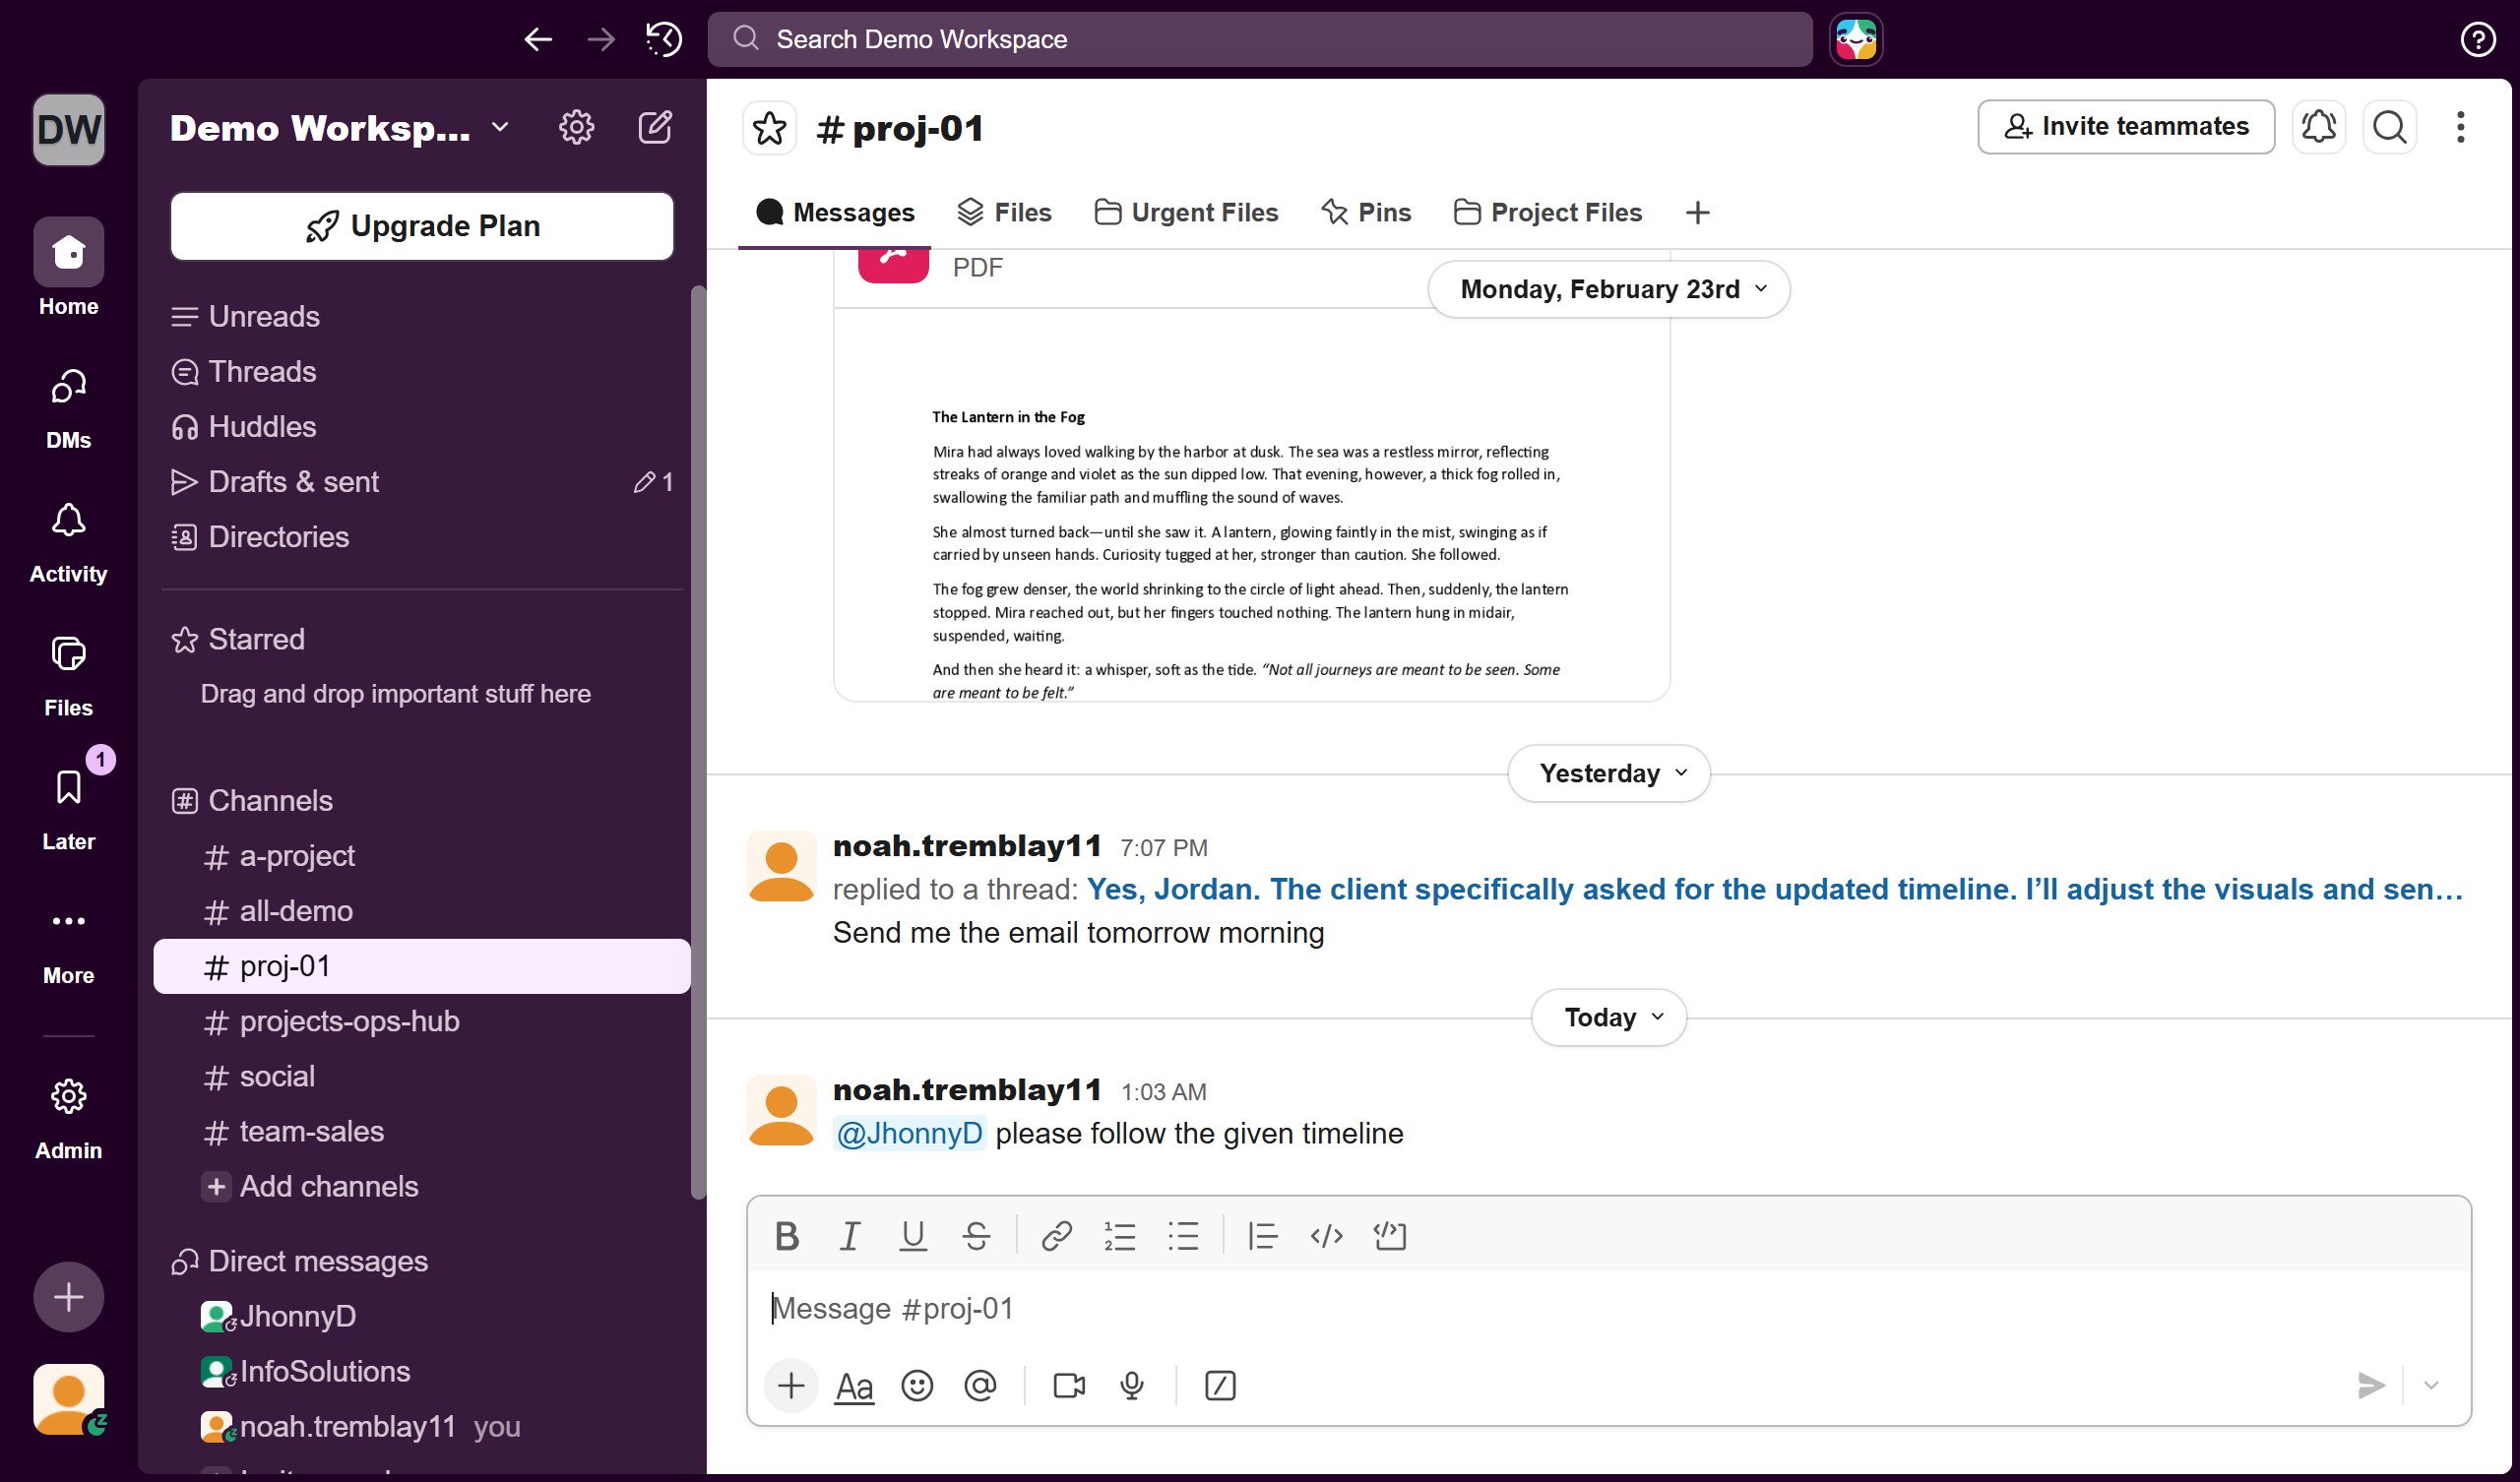Start recording a video clip
The width and height of the screenshot is (2520, 1482).
coord(1068,1386)
